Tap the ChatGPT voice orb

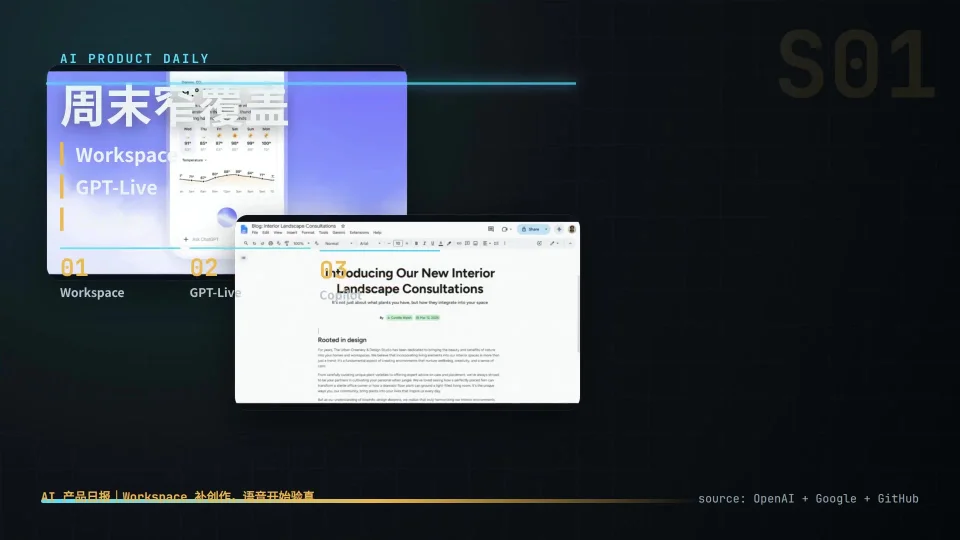pos(227,217)
